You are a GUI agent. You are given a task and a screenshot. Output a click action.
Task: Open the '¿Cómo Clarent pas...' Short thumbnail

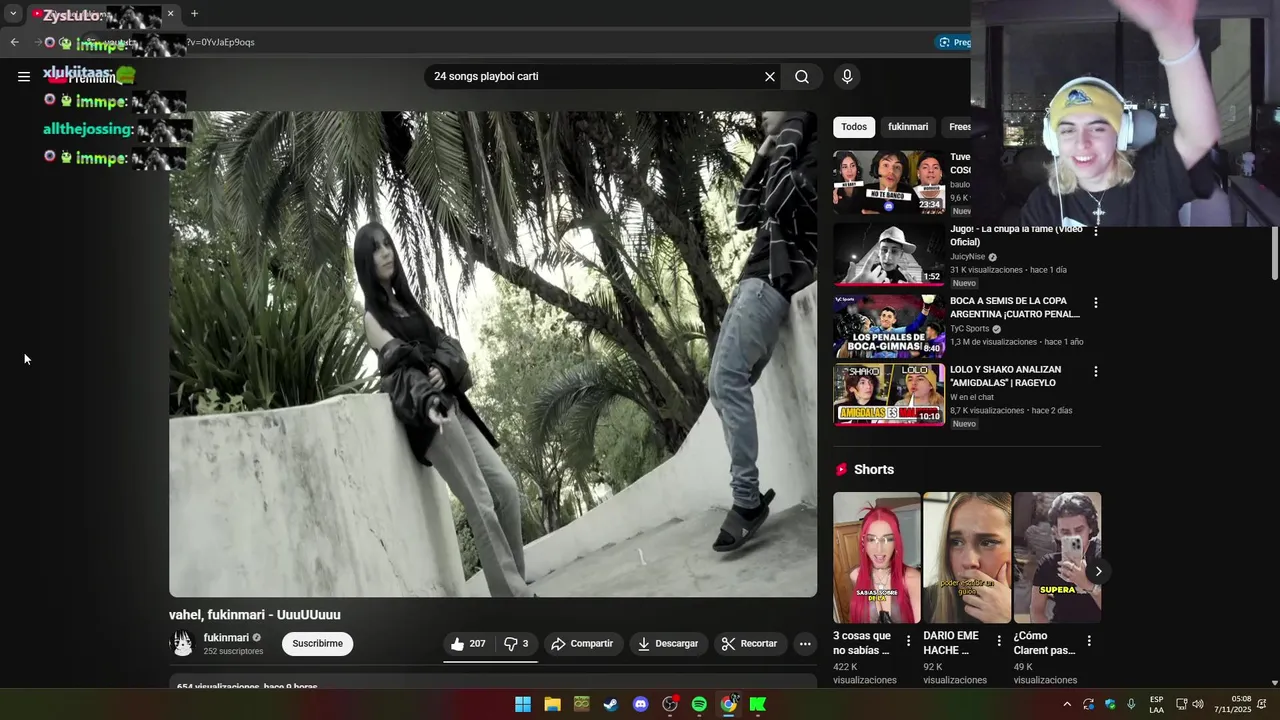pos(1057,558)
